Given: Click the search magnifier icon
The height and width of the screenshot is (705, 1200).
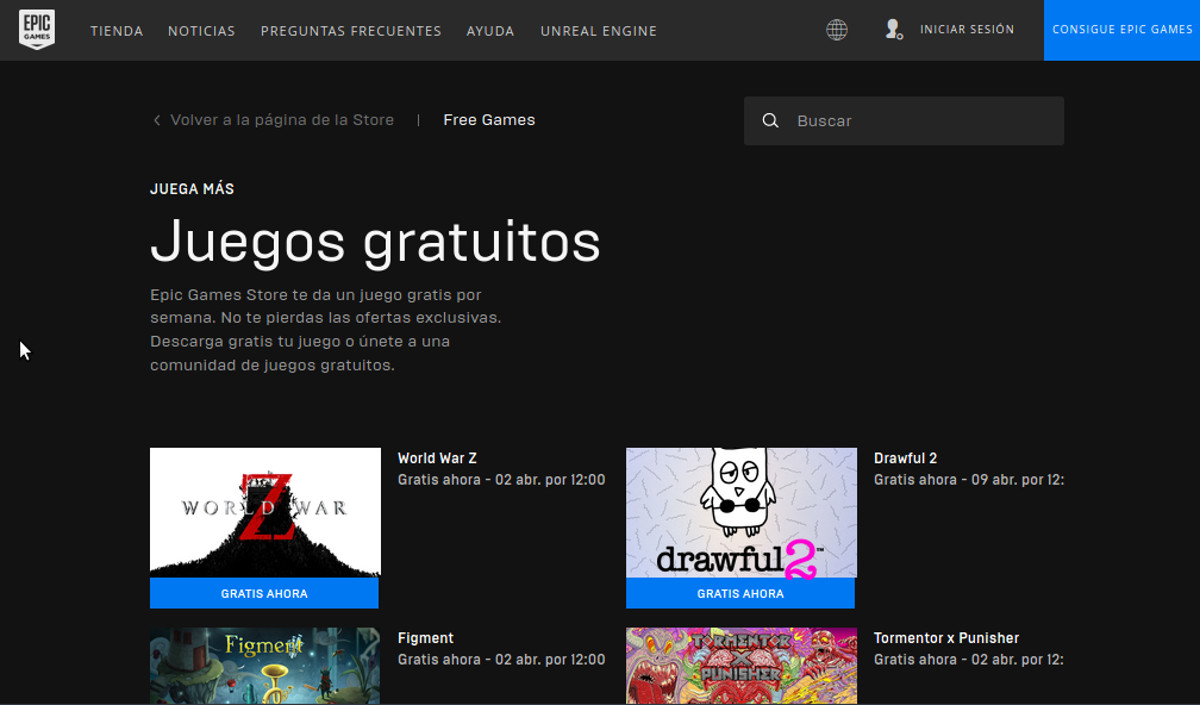Looking at the screenshot, I should [770, 121].
